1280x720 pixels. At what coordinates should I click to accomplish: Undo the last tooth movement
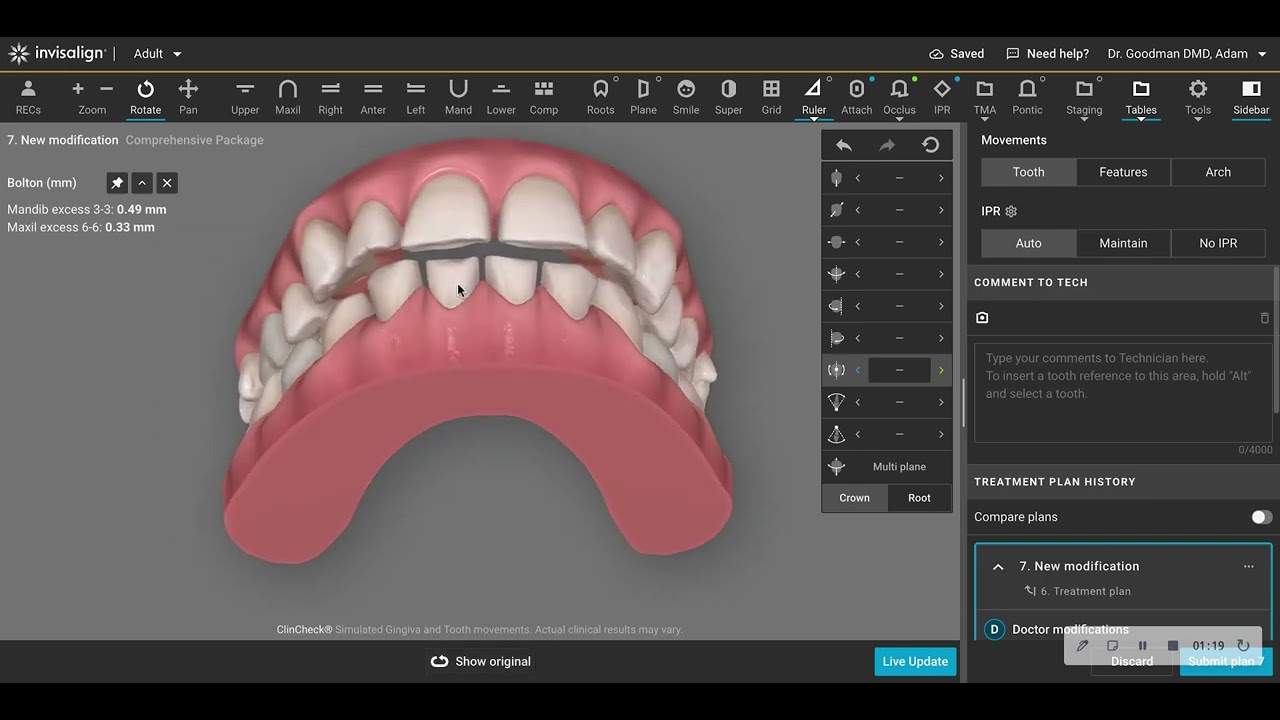[x=844, y=145]
